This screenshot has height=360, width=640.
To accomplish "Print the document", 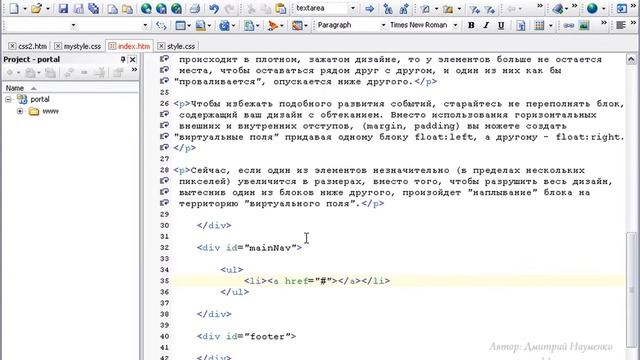I will tap(195, 8).
